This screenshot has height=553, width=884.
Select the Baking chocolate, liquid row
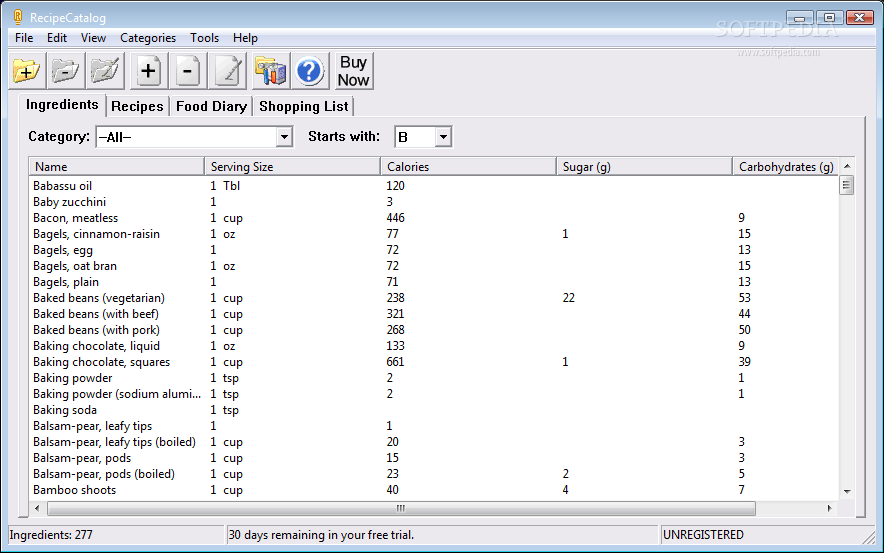tap(434, 346)
